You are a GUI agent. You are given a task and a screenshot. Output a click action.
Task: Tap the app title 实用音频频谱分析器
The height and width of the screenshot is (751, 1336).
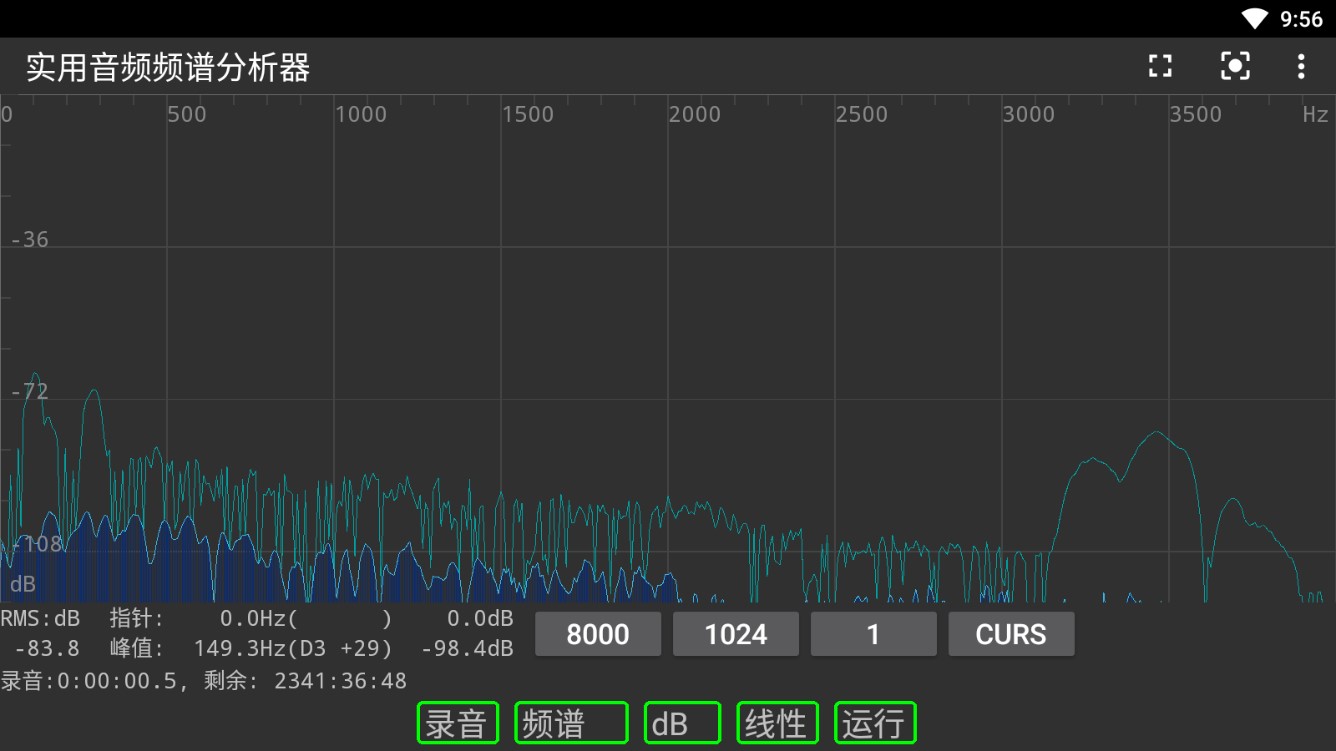coord(168,68)
